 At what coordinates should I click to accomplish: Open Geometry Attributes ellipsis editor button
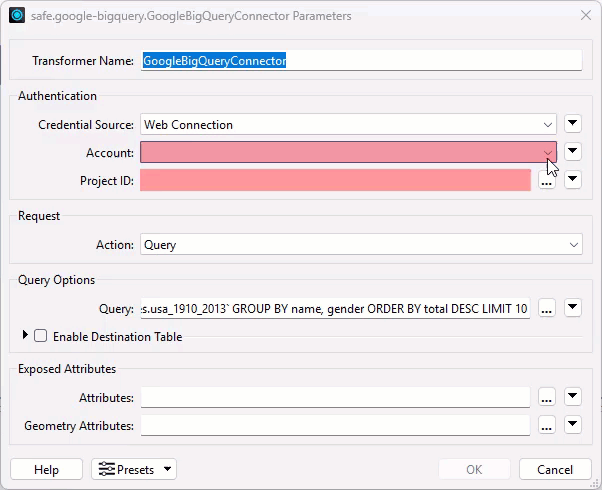point(547,425)
